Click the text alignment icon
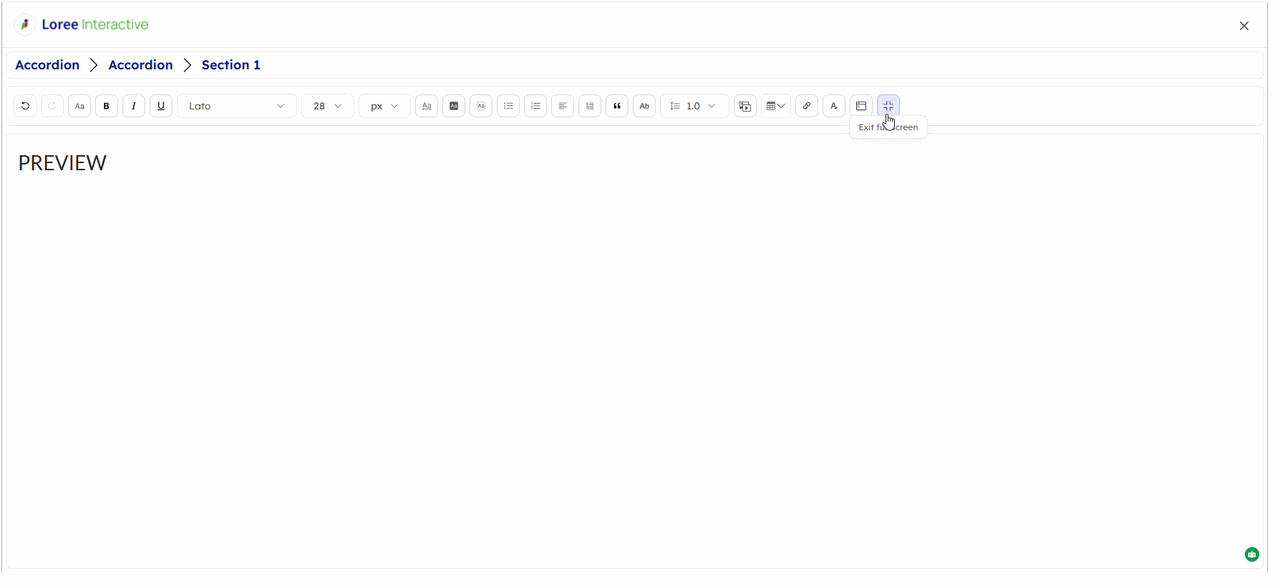This screenshot has width=1280, height=588. click(x=562, y=106)
